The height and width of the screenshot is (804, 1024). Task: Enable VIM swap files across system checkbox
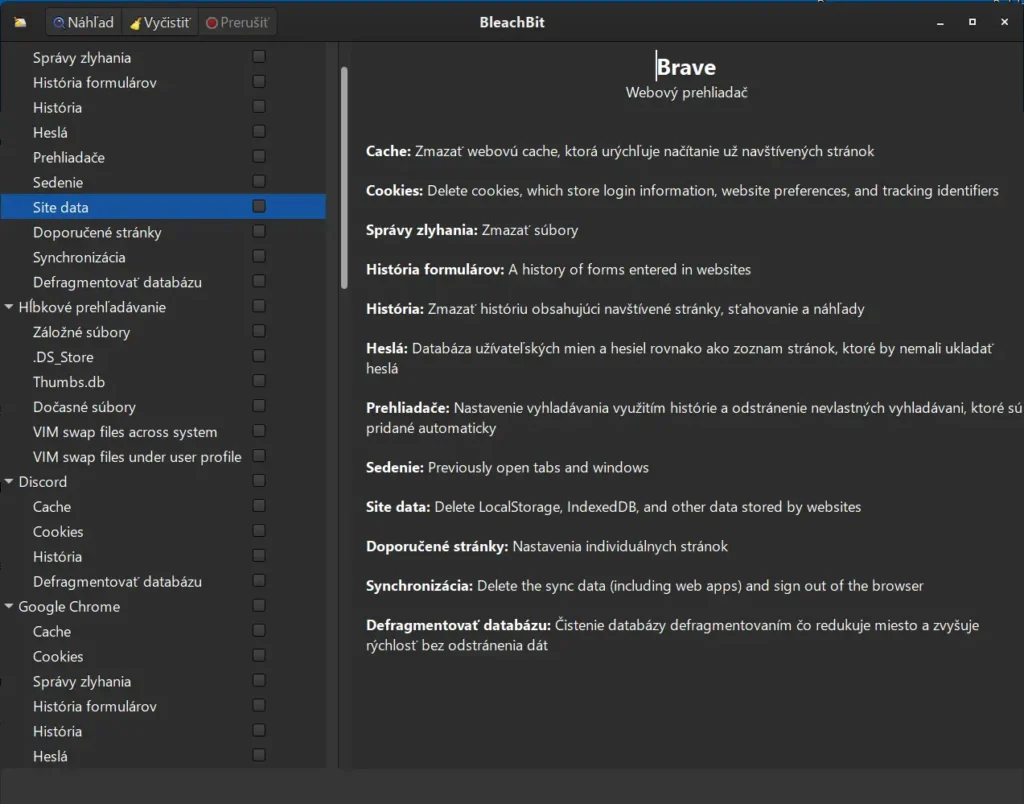tap(259, 431)
